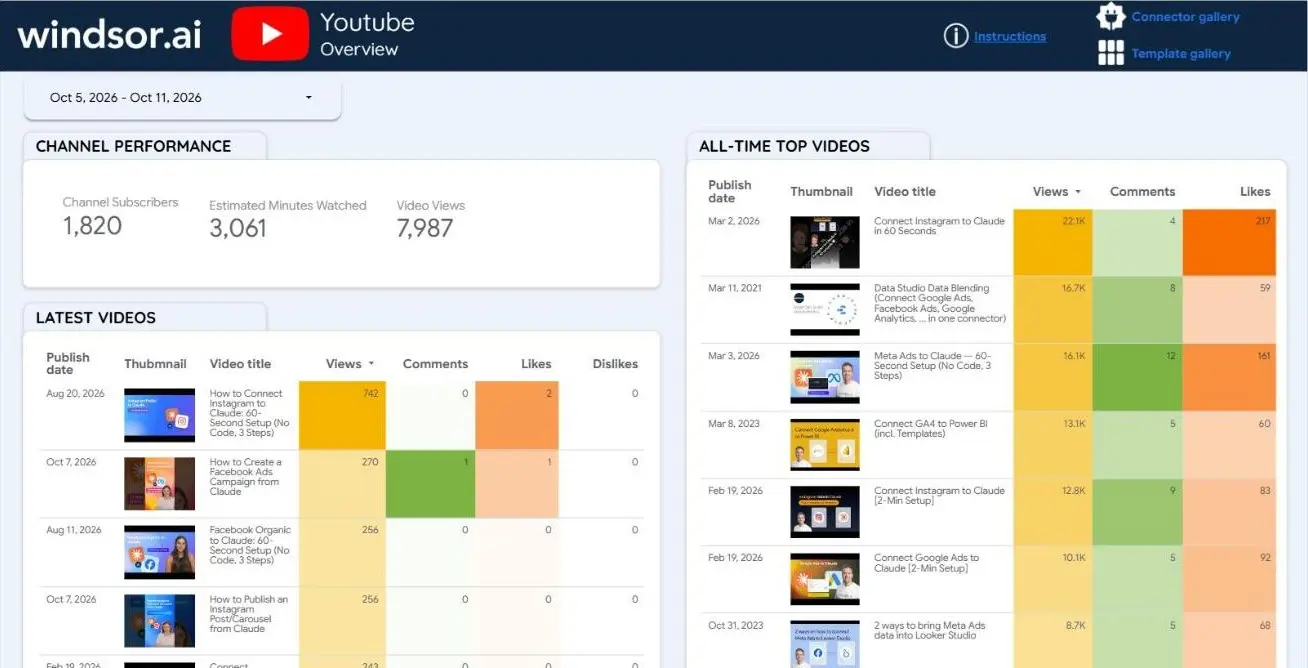The height and width of the screenshot is (668, 1308).
Task: Click the Mar 2, 2026 publish date
Action: [x=734, y=221]
